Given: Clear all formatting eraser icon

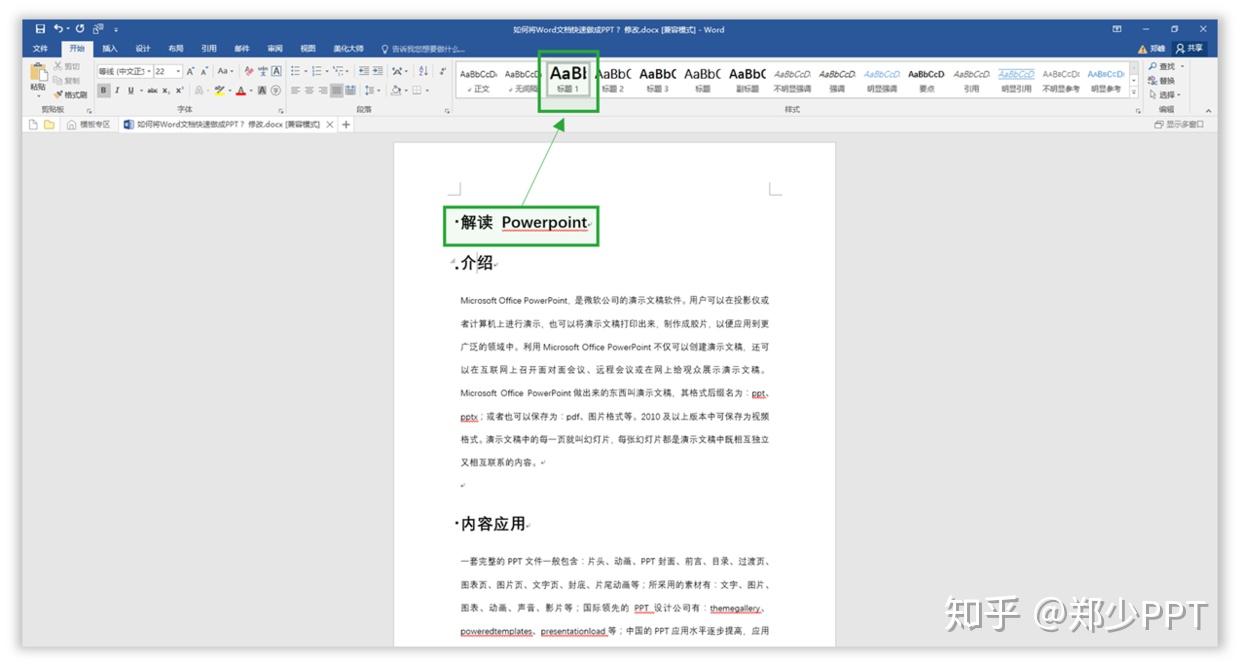Looking at the screenshot, I should click(249, 72).
